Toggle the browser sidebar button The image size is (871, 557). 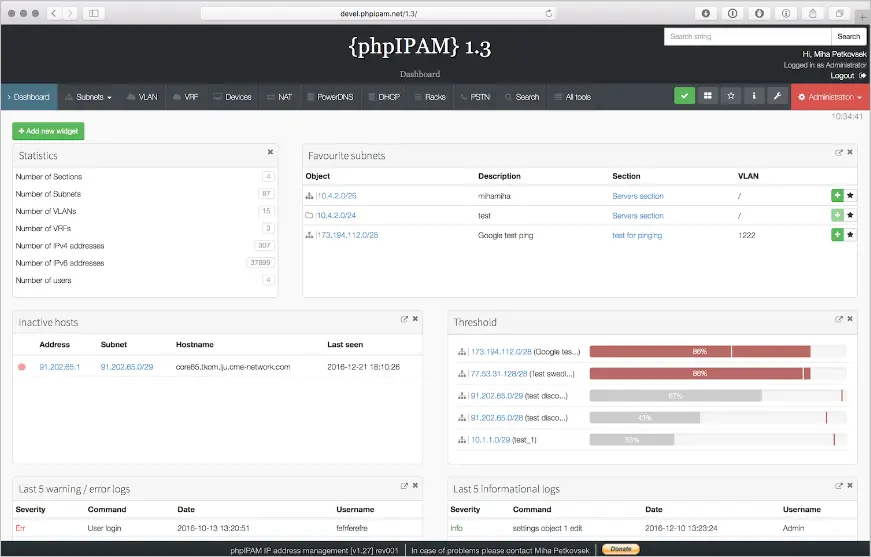tap(94, 13)
